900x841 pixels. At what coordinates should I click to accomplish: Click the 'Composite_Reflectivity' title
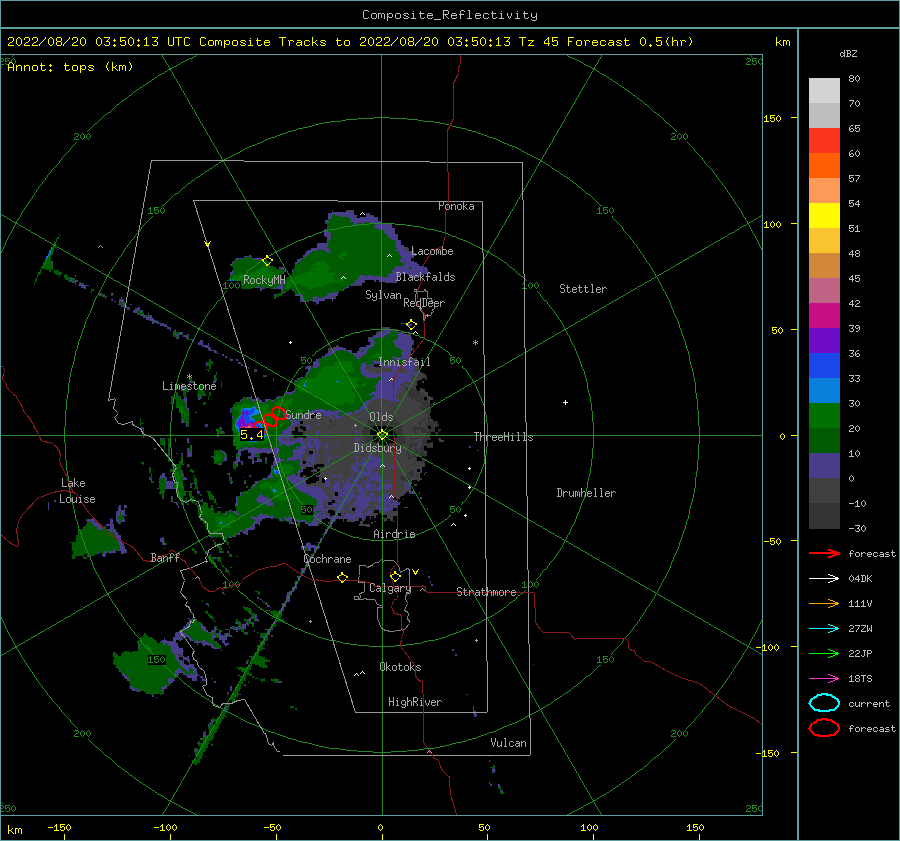(449, 15)
